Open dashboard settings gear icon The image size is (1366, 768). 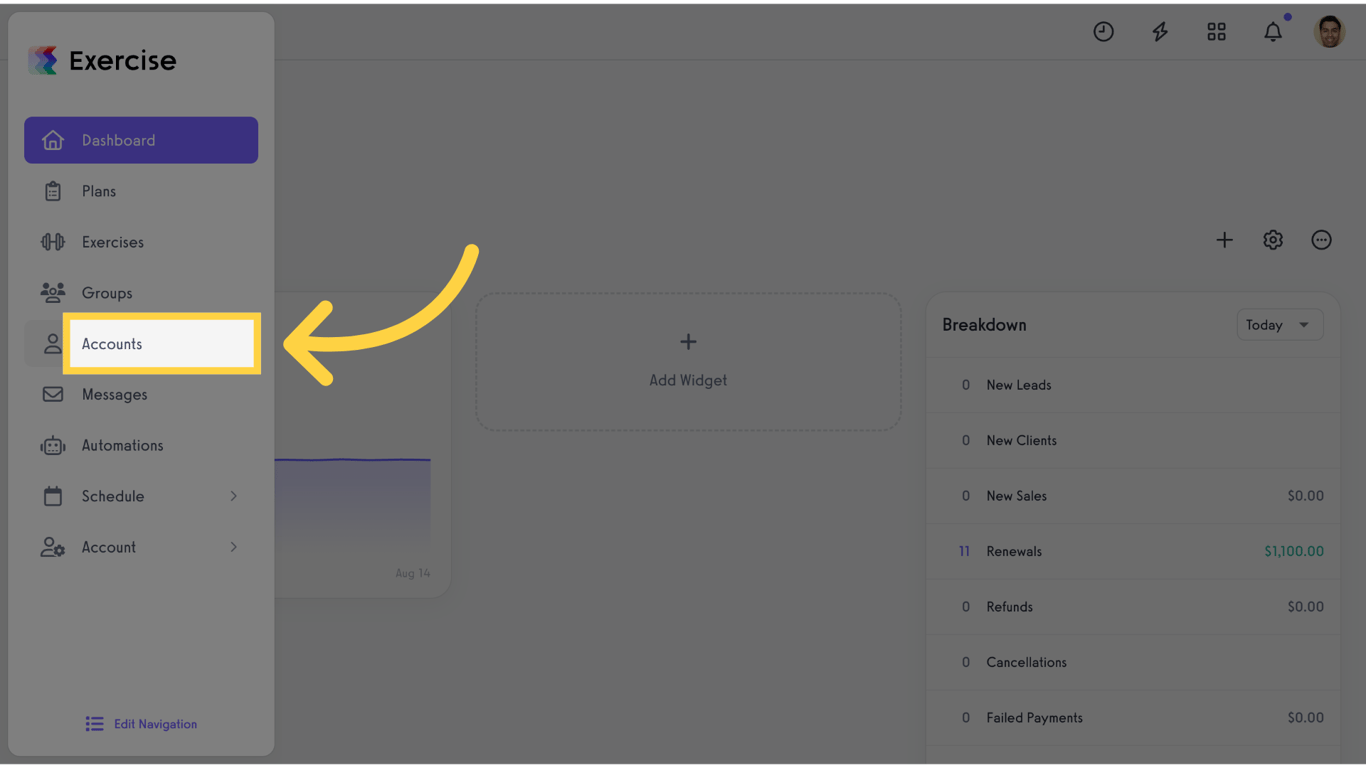(1273, 240)
